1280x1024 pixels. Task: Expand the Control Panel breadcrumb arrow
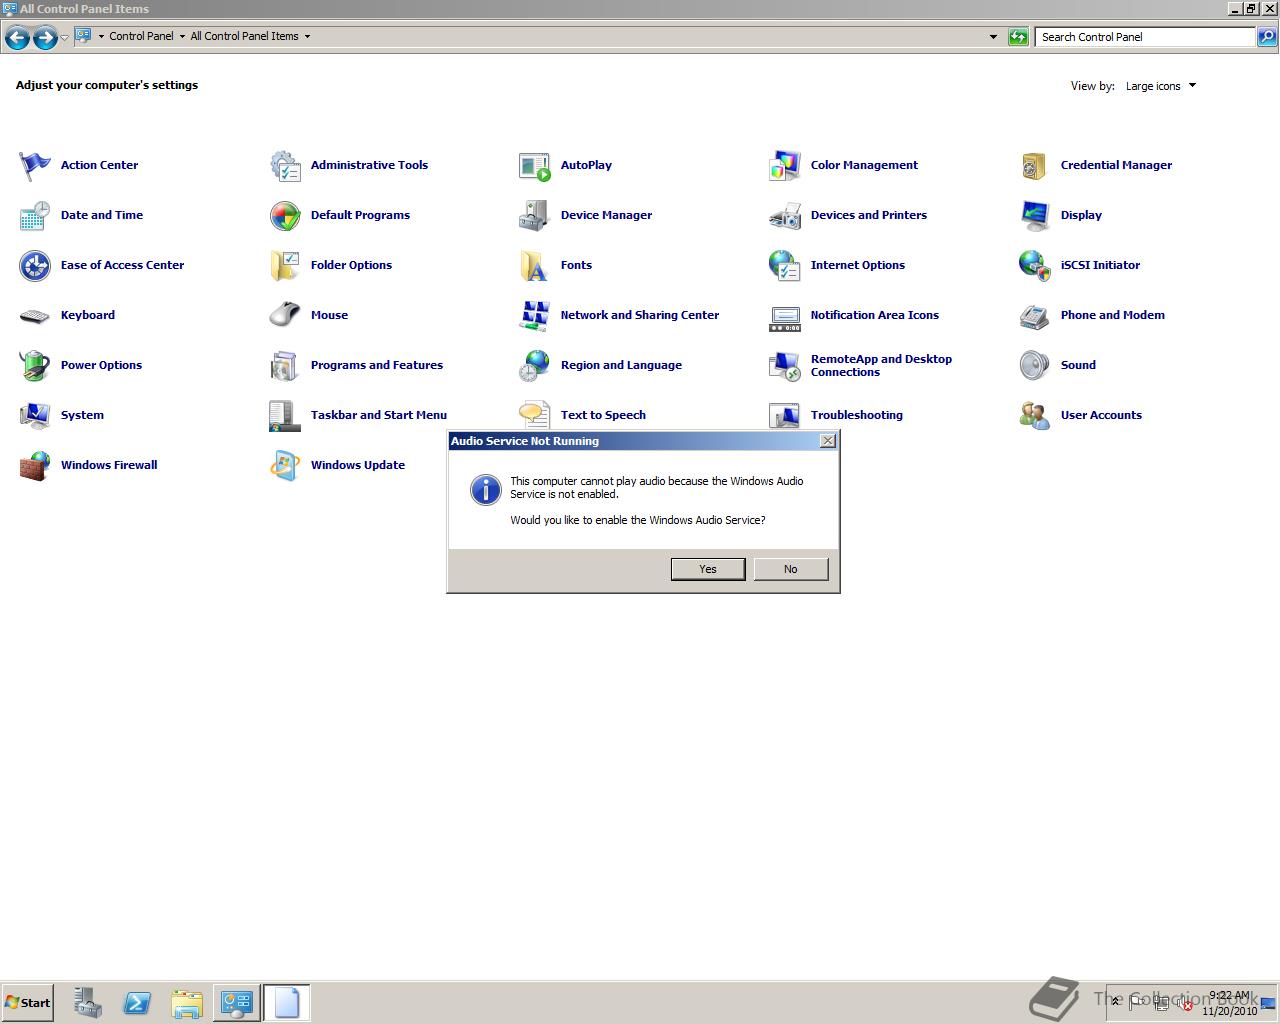(182, 36)
